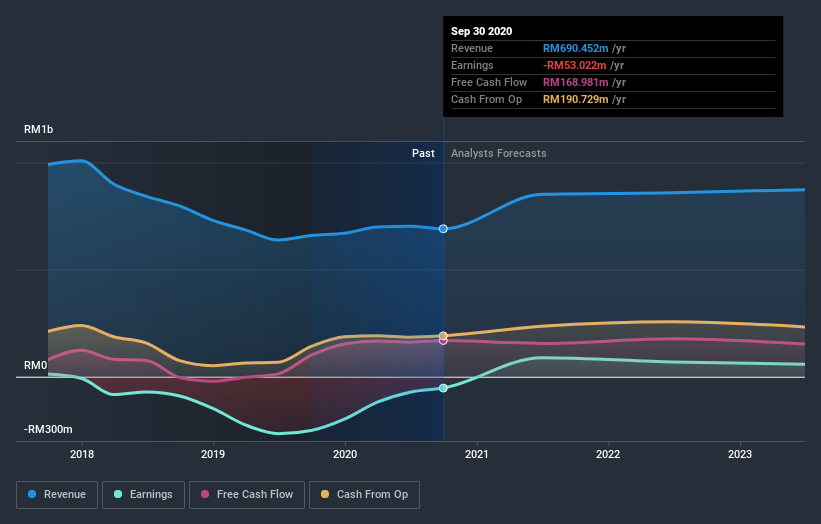Click the Past section label
The width and height of the screenshot is (821, 524).
click(423, 153)
